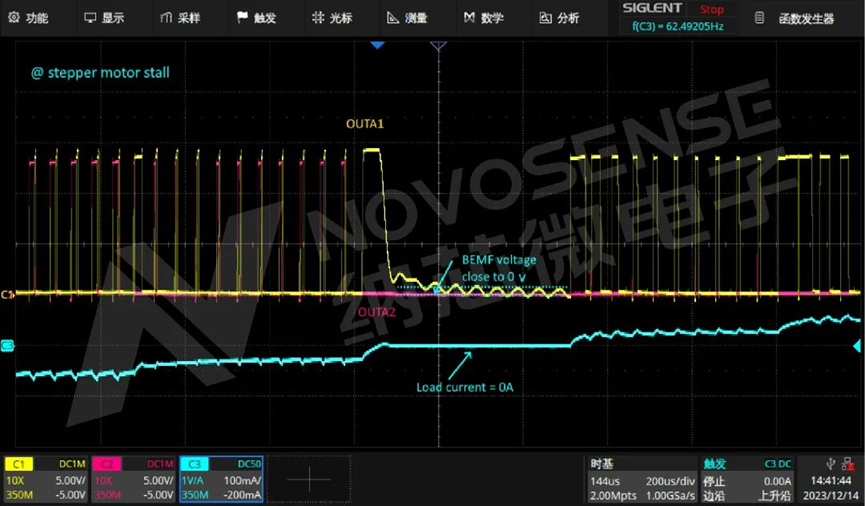The image size is (865, 506).
Task: Click the cyan trigger level arrow at right edge
Action: coord(857,346)
